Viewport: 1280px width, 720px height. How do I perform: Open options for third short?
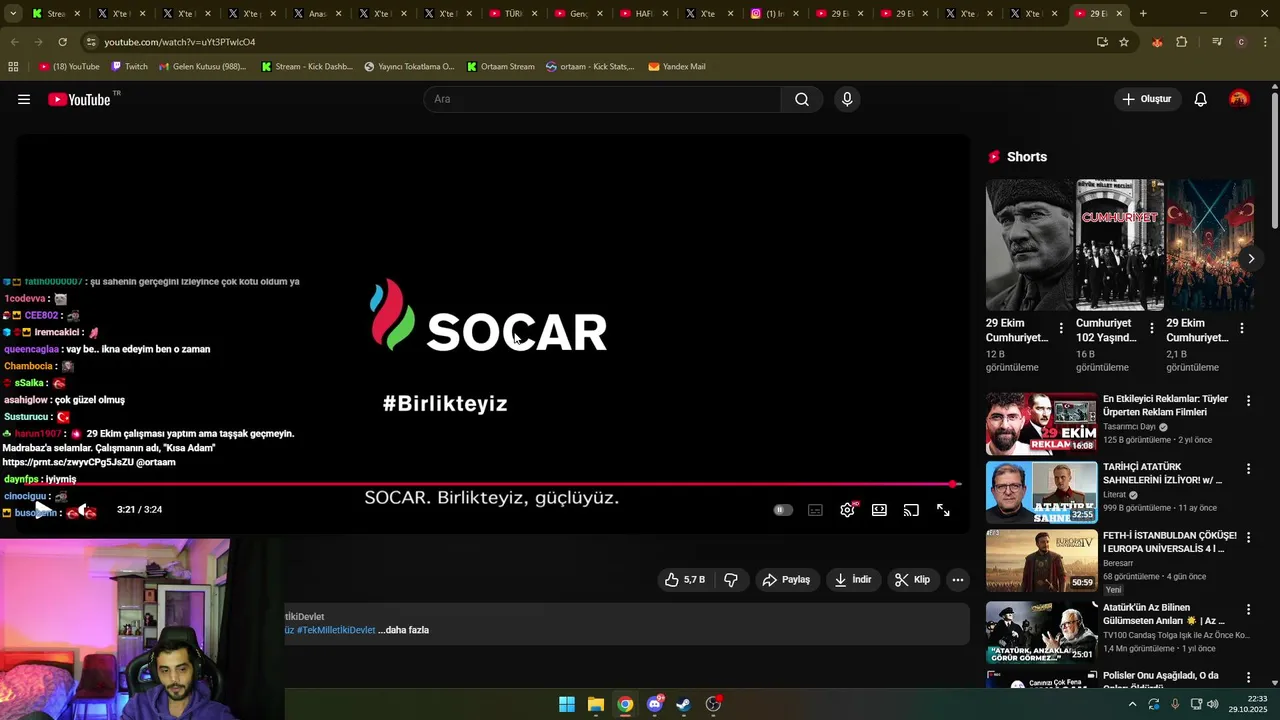pos(1241,328)
